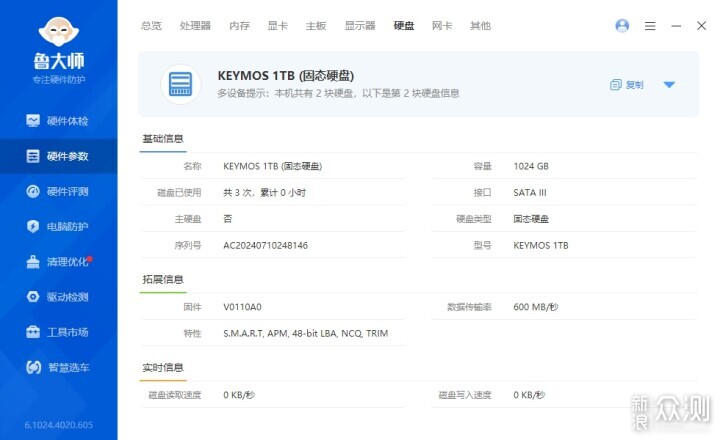Switch to the 内存 tab
The height and width of the screenshot is (440, 720).
tap(239, 26)
